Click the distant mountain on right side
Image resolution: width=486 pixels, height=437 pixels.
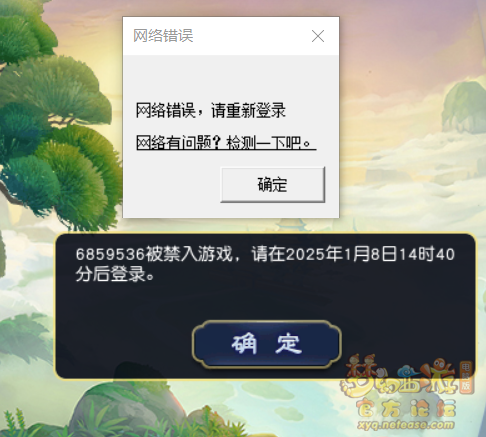(464, 107)
